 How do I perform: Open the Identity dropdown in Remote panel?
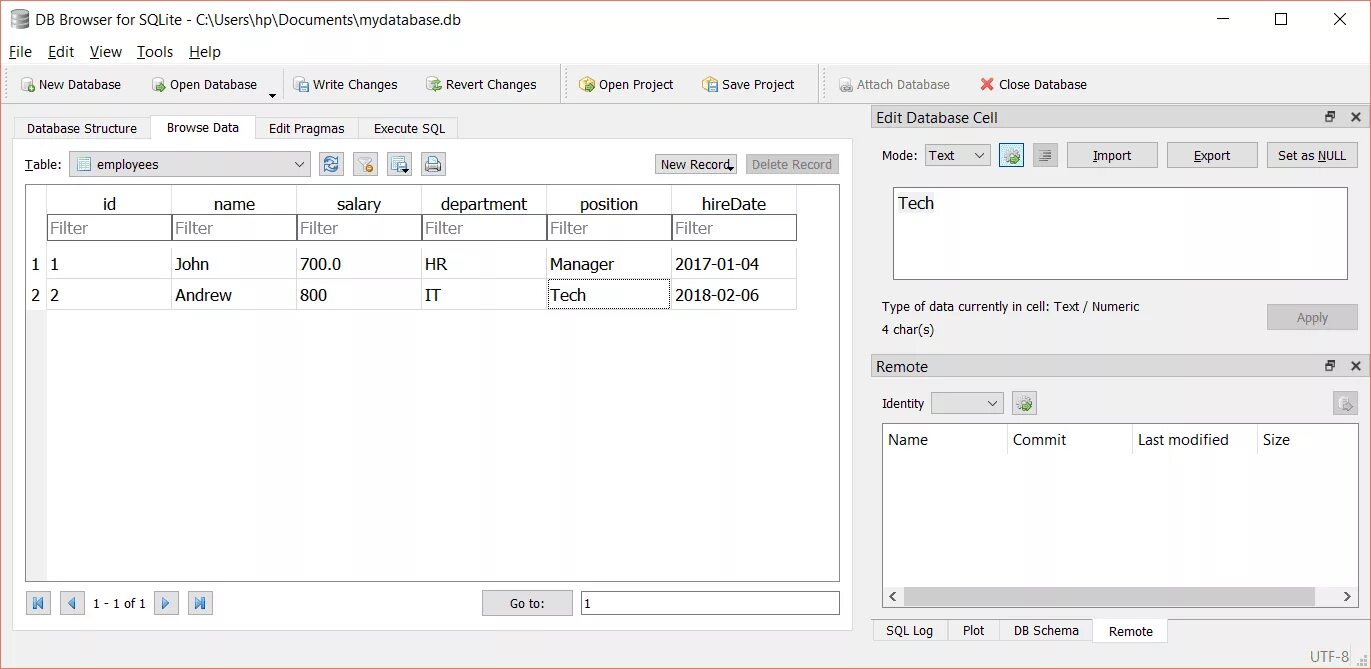pos(967,403)
